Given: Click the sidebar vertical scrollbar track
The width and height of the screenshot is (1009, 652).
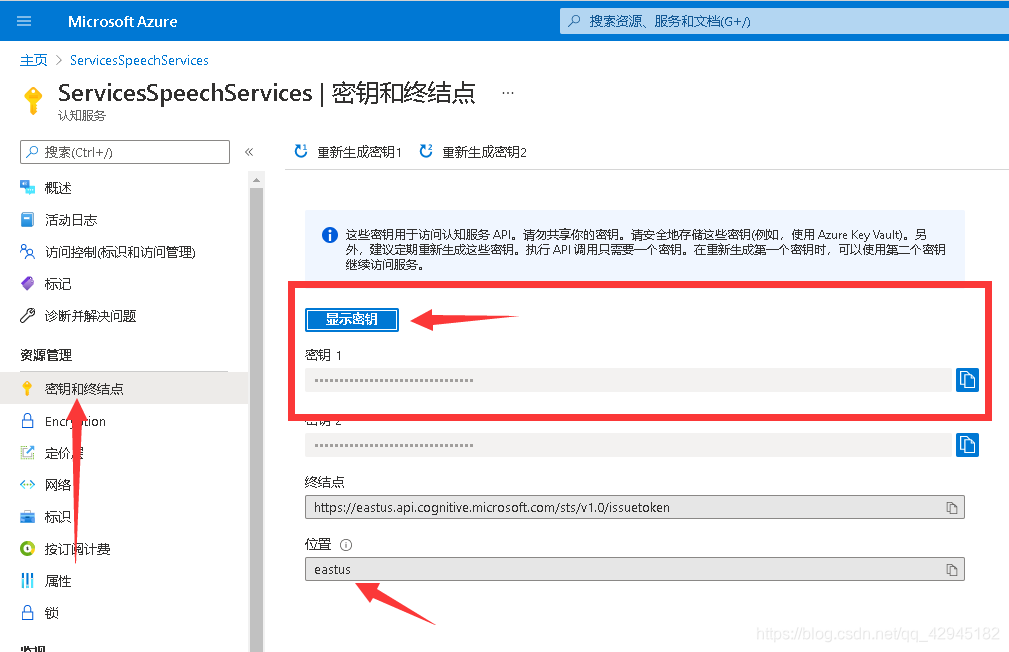Looking at the screenshot, I should [x=256, y=418].
